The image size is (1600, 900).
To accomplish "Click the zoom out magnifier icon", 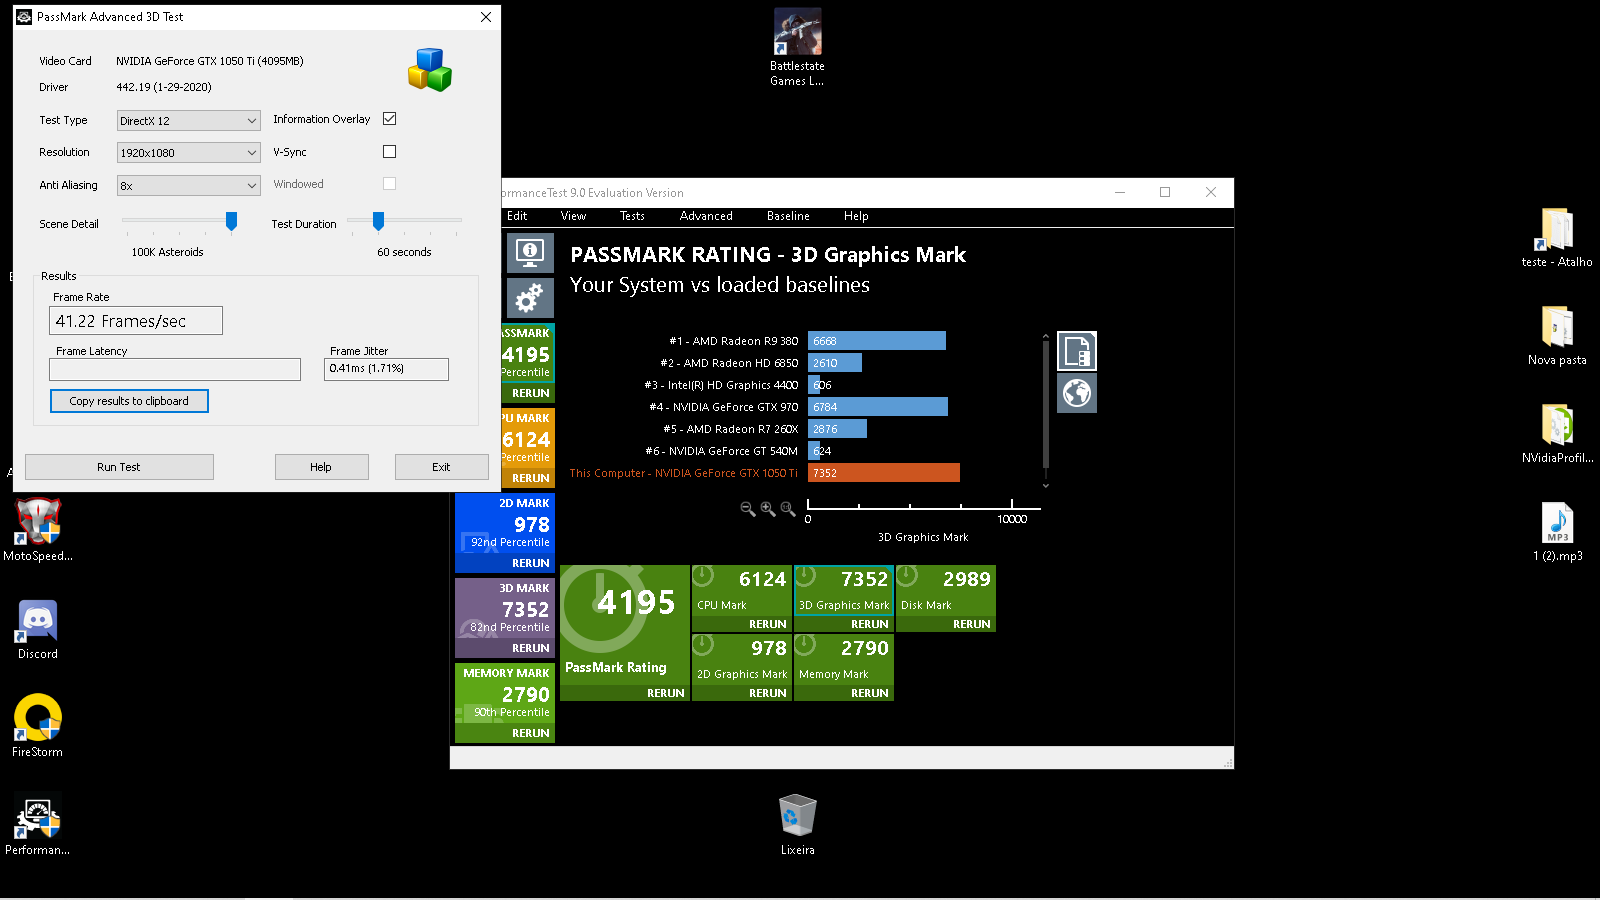I will (x=747, y=509).
